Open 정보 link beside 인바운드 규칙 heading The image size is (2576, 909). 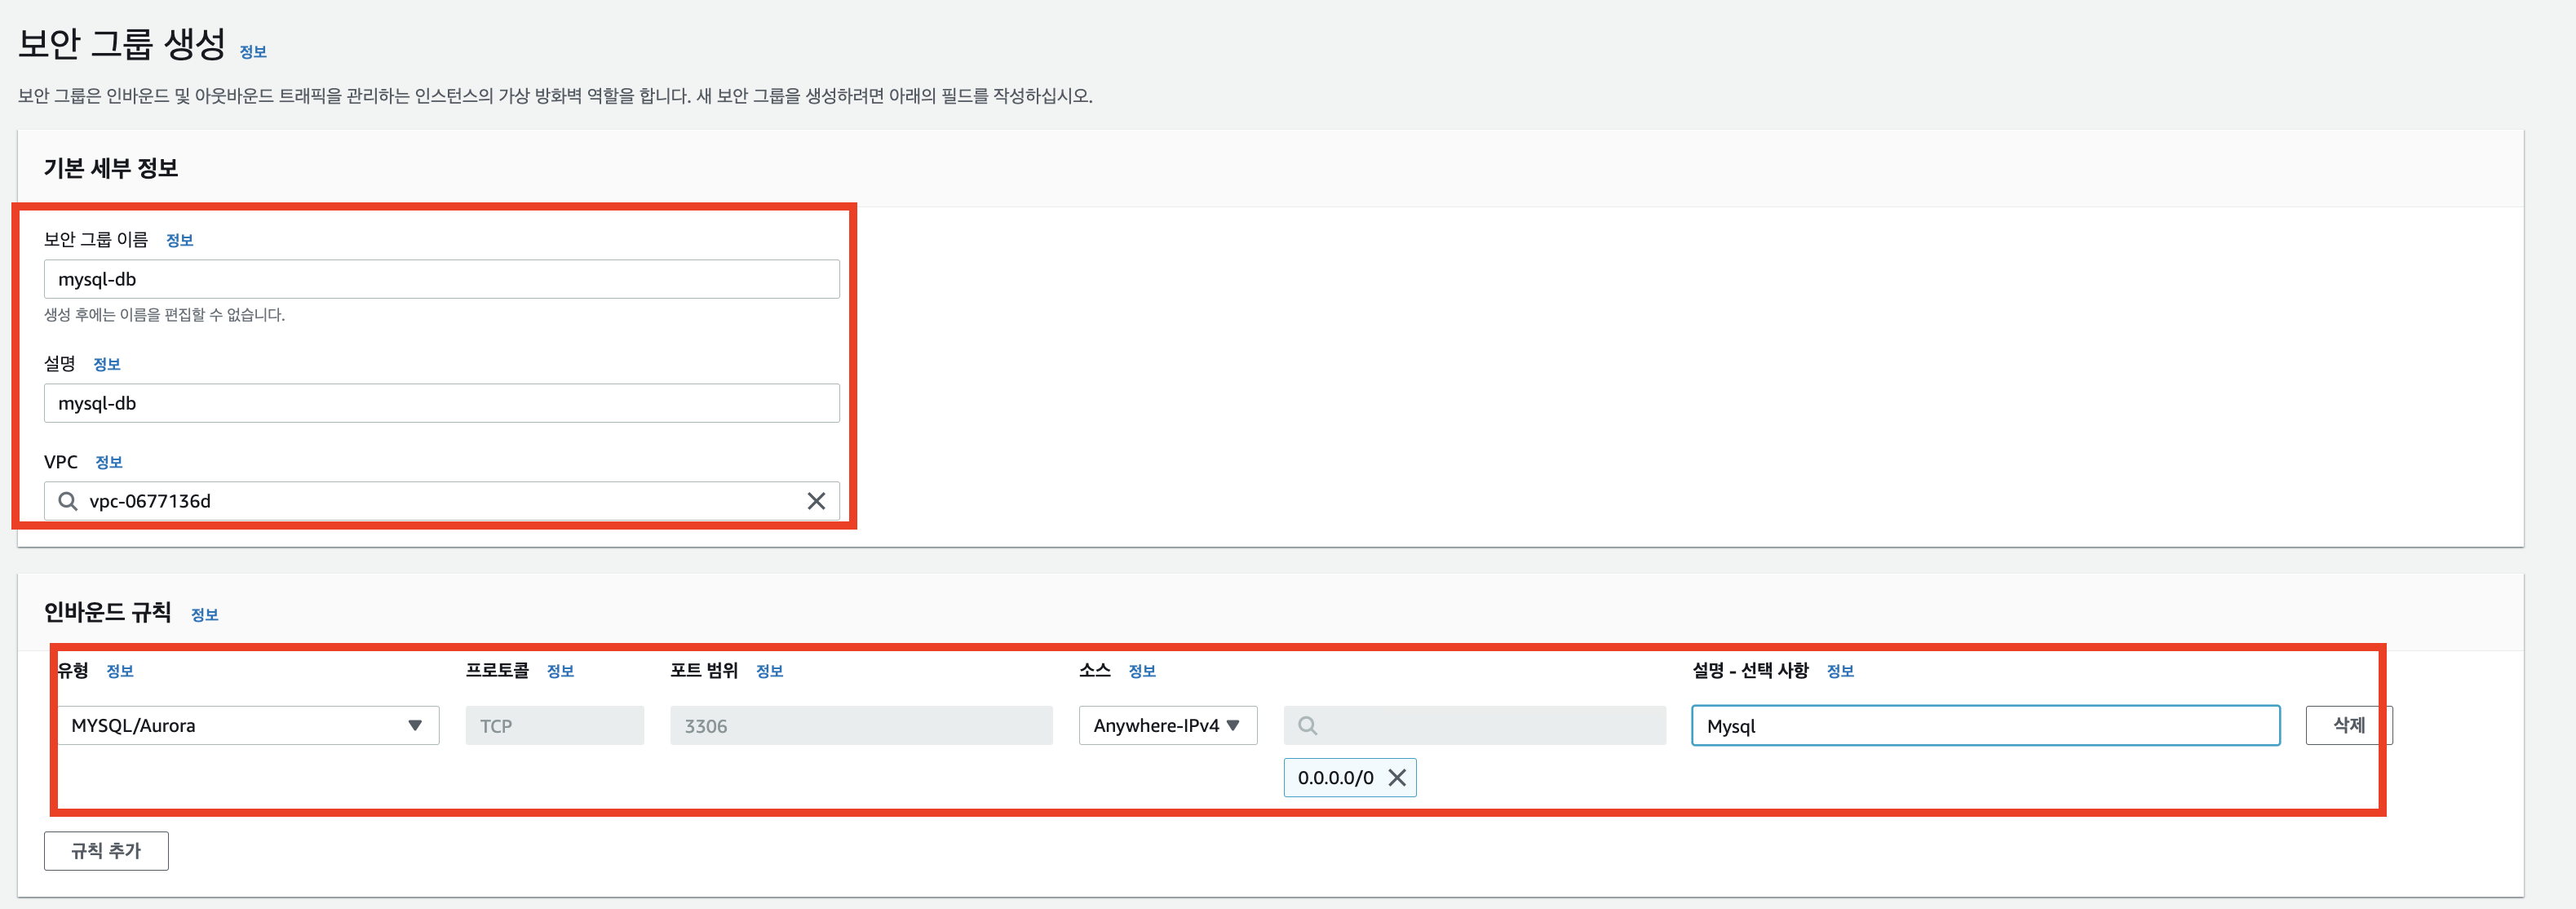(205, 615)
